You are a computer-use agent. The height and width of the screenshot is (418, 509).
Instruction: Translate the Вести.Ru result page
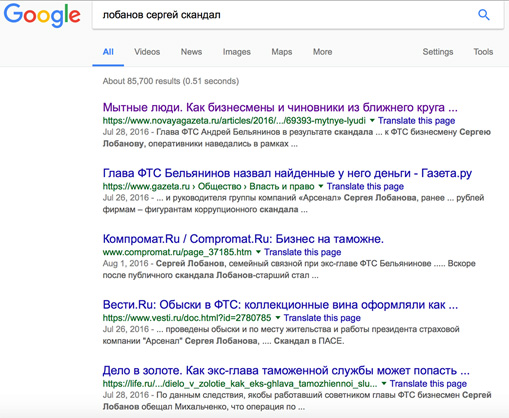point(322,318)
